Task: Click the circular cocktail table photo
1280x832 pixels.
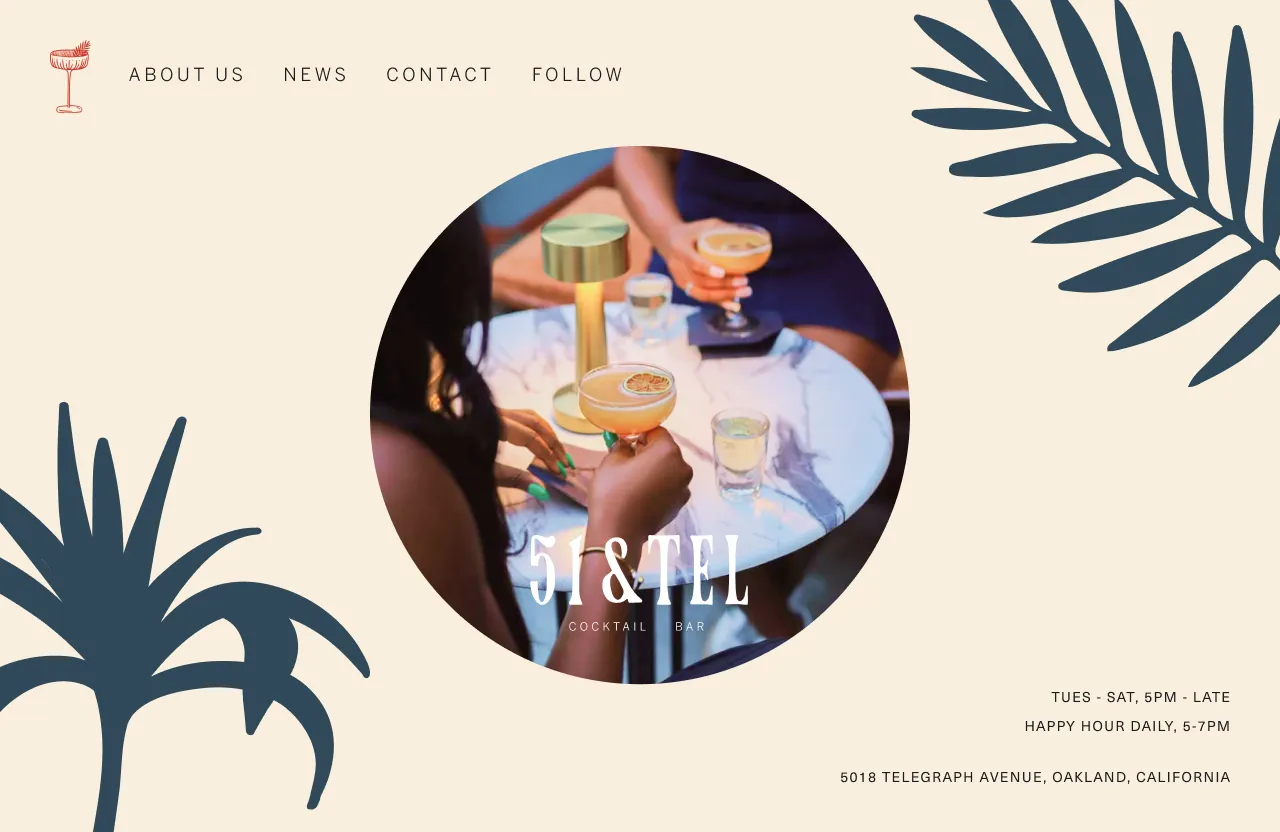Action: coord(640,415)
